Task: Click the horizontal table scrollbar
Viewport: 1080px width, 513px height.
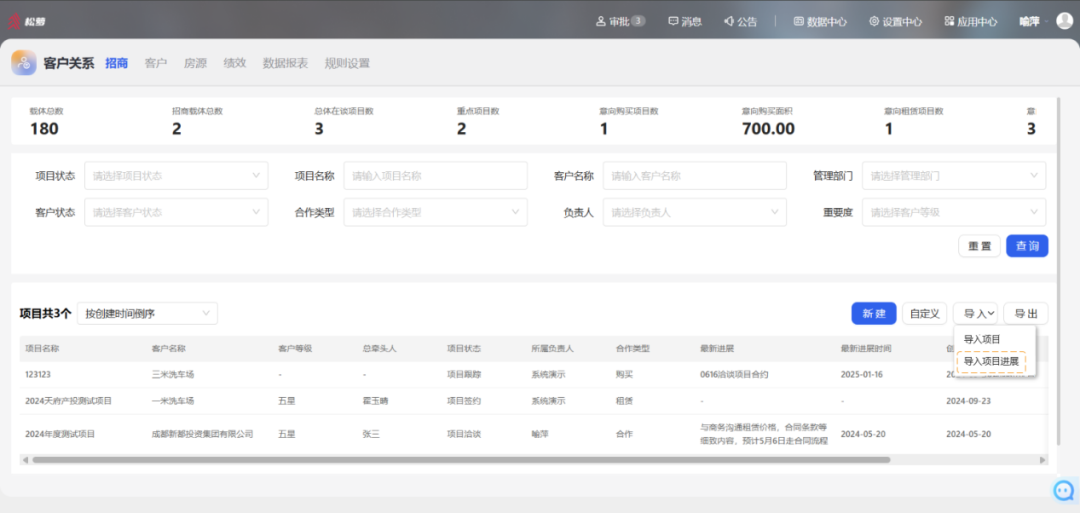Action: pos(460,460)
